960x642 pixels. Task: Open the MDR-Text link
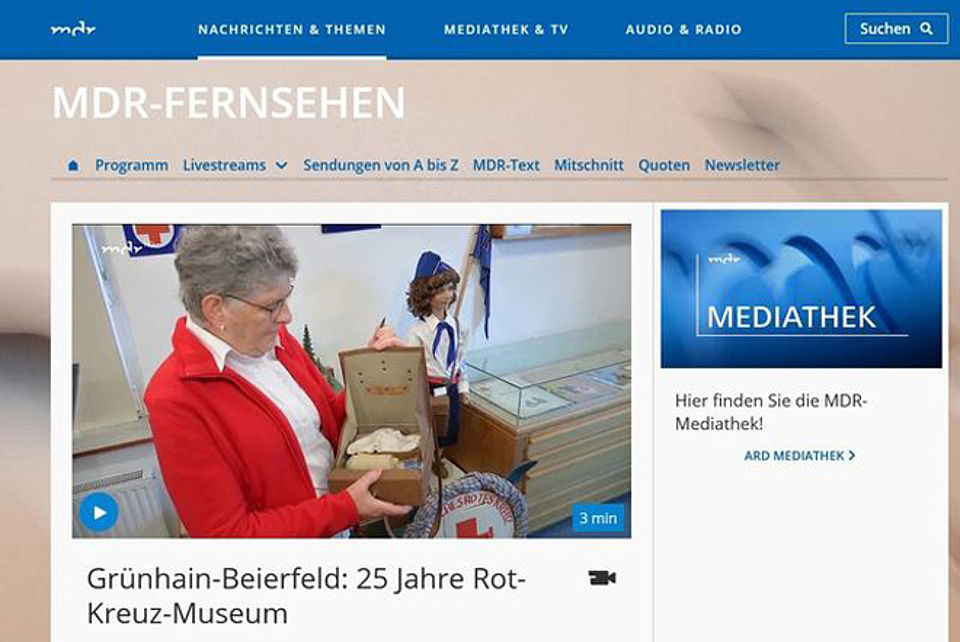(x=506, y=165)
